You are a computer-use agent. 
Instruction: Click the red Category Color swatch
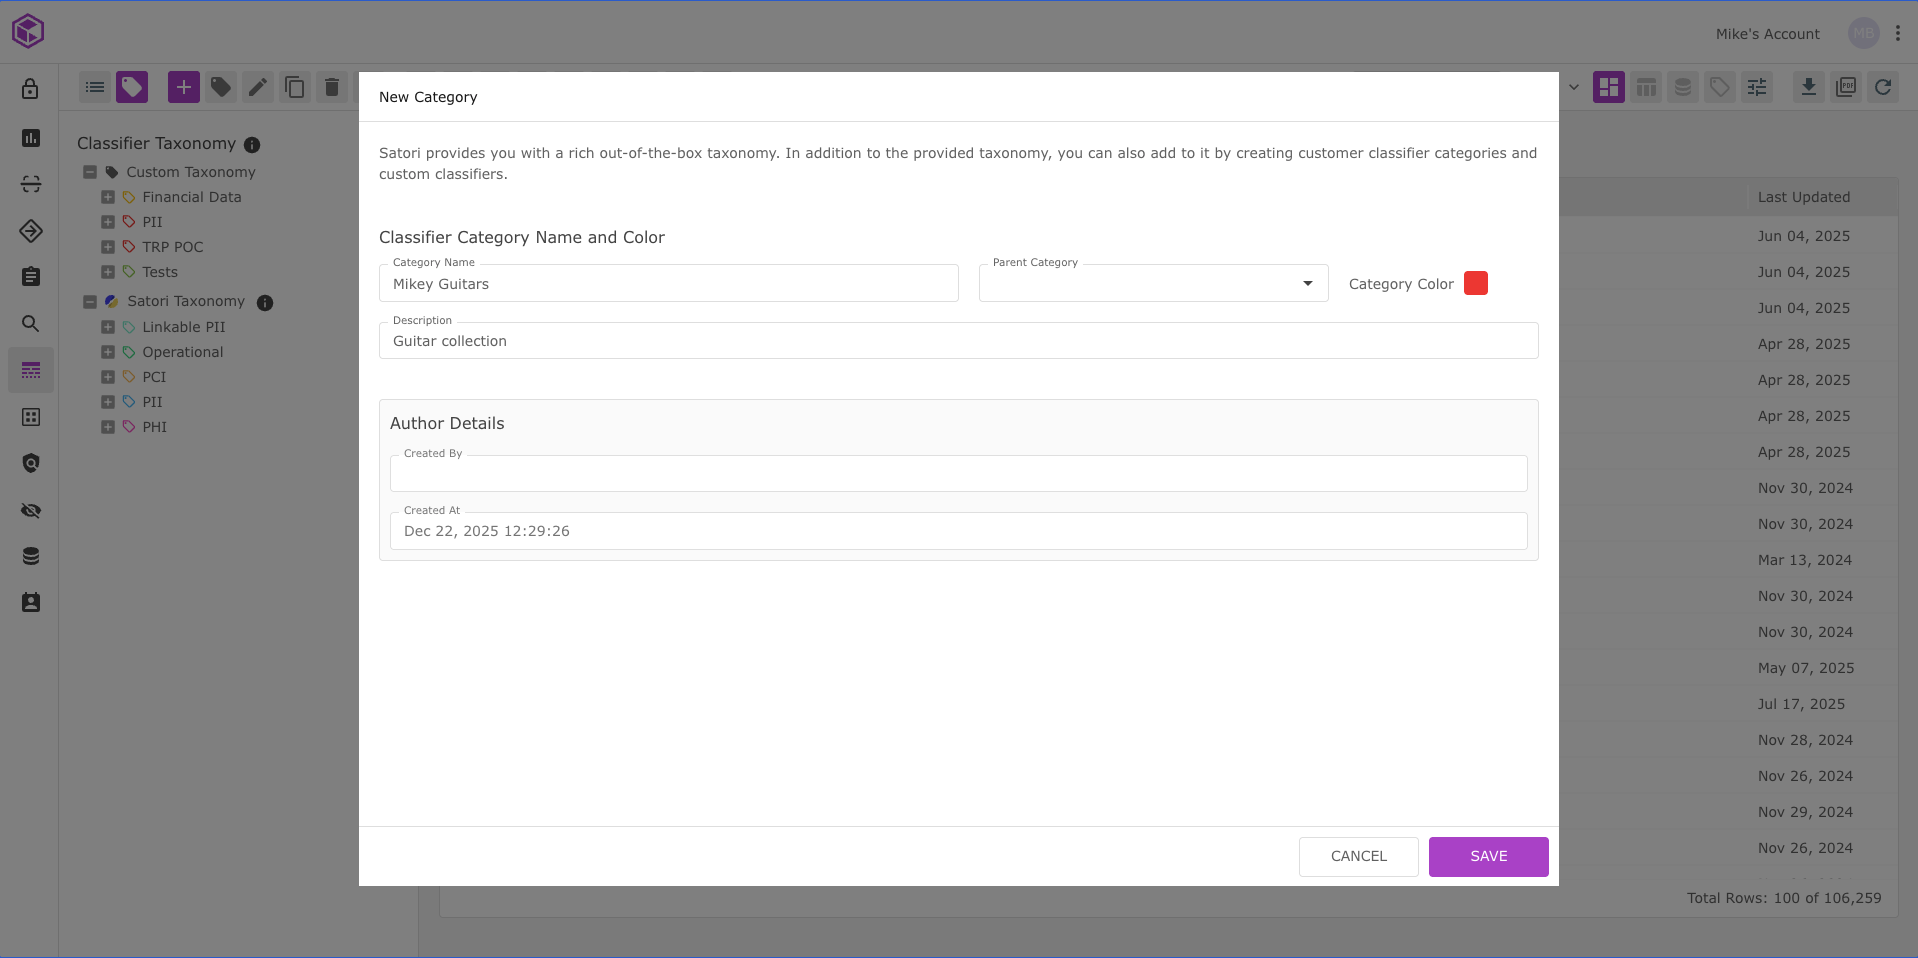coord(1475,284)
